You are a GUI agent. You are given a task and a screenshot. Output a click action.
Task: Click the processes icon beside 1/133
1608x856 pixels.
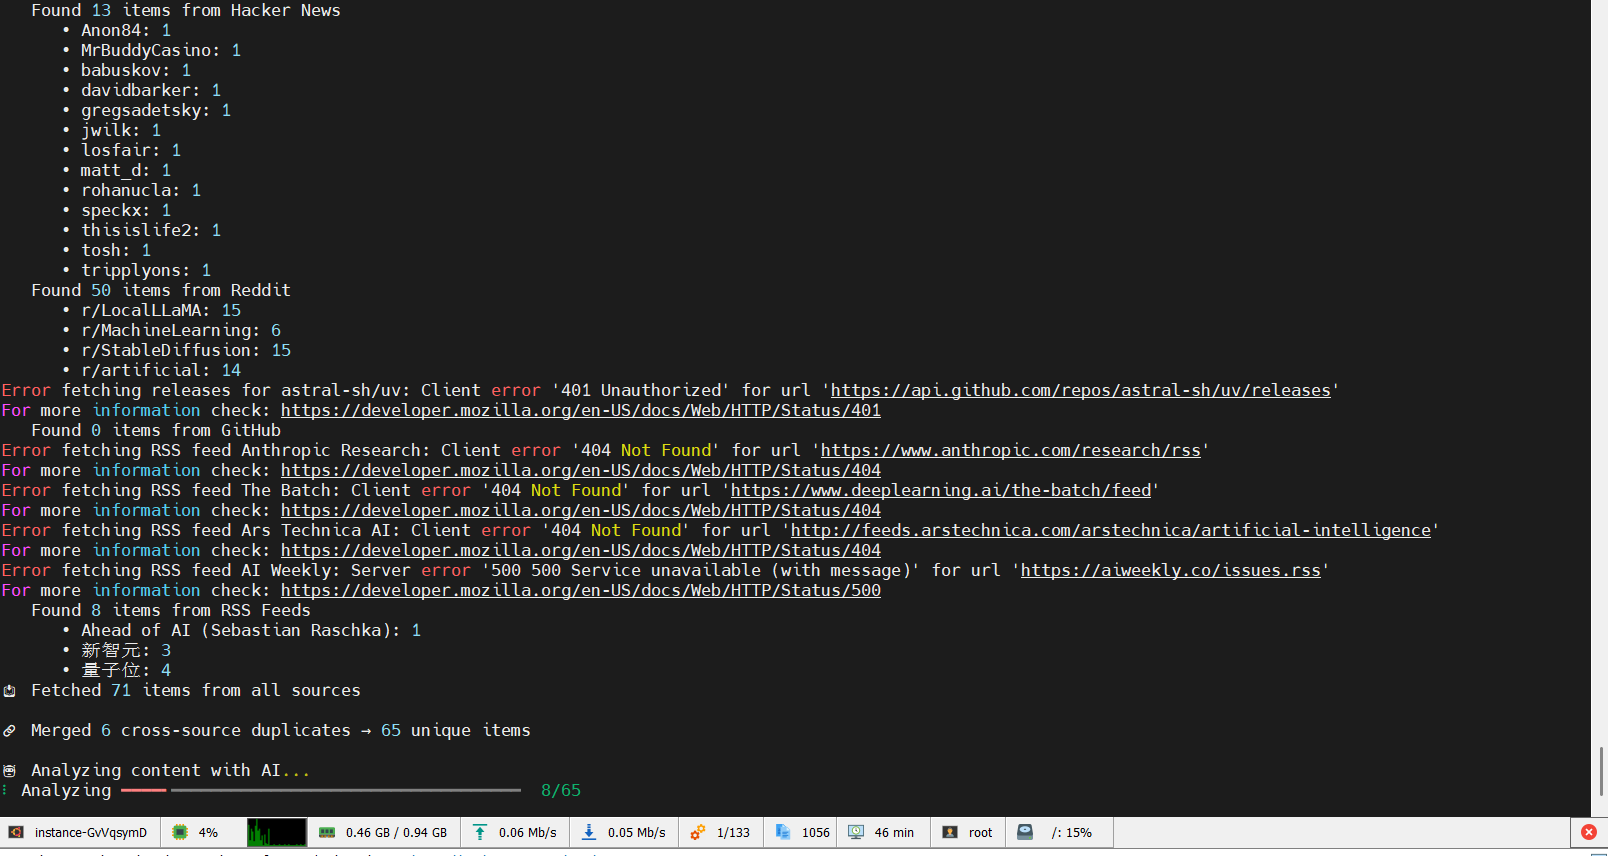click(698, 832)
